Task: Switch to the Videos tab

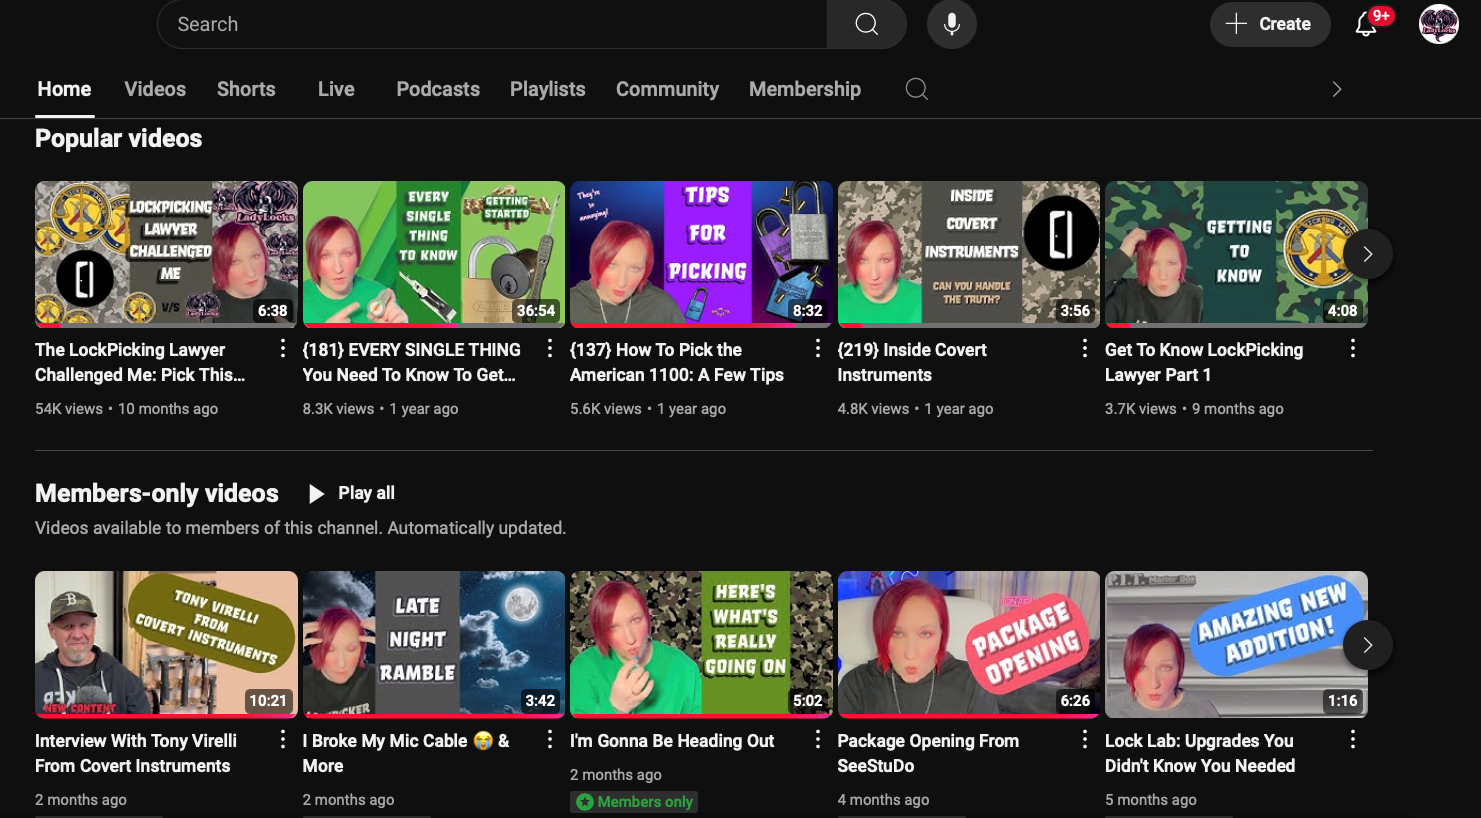Action: [x=155, y=89]
